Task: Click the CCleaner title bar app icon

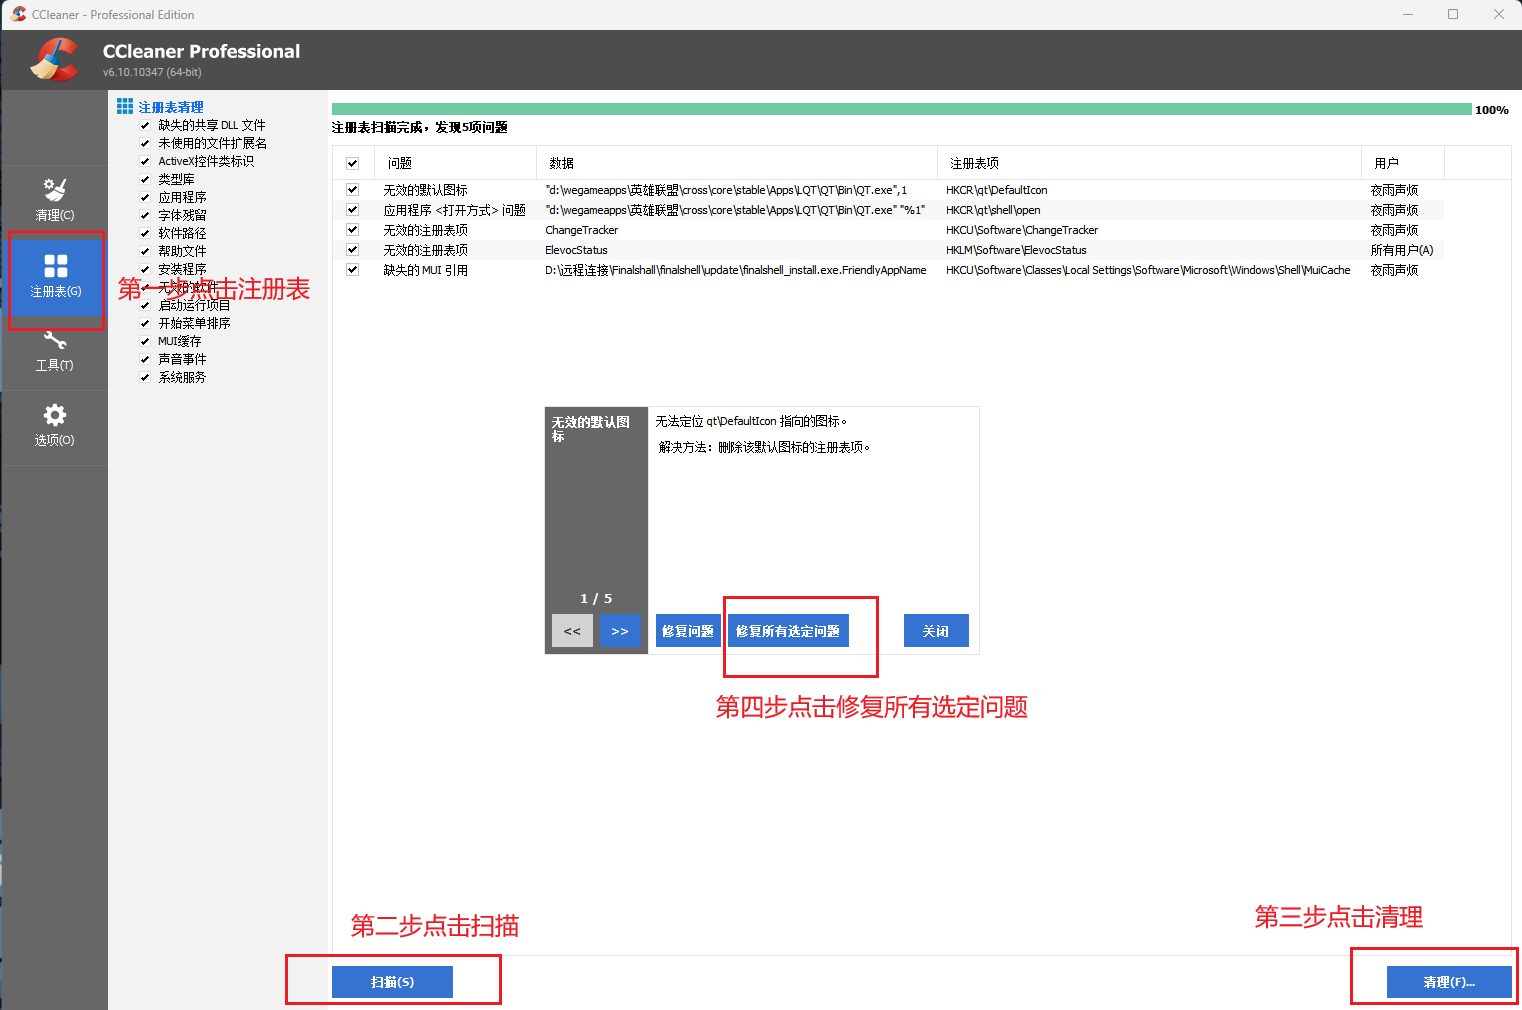Action: tap(18, 14)
